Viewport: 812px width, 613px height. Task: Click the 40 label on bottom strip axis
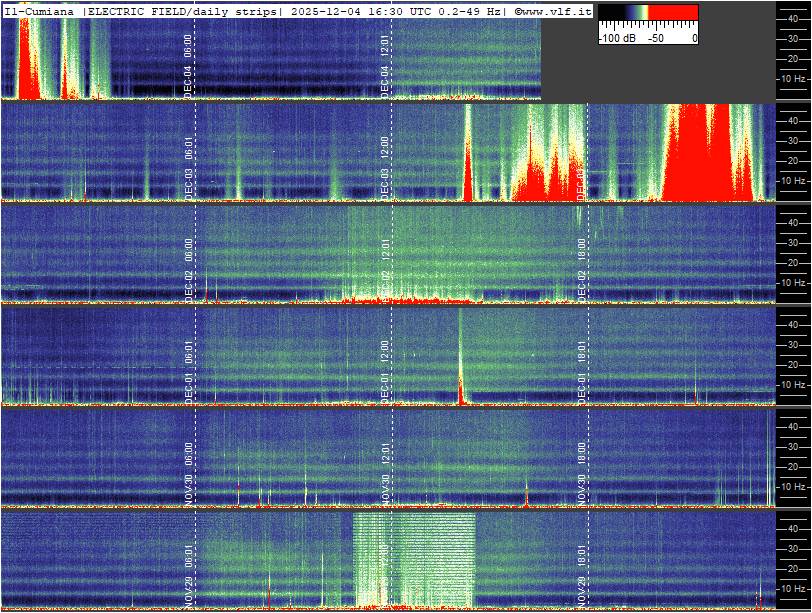click(x=793, y=528)
